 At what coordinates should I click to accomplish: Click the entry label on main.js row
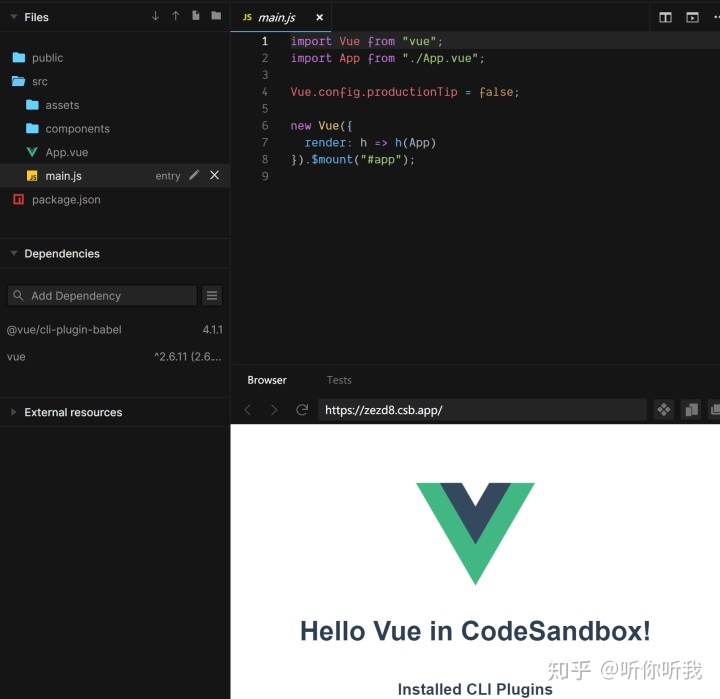click(x=168, y=176)
